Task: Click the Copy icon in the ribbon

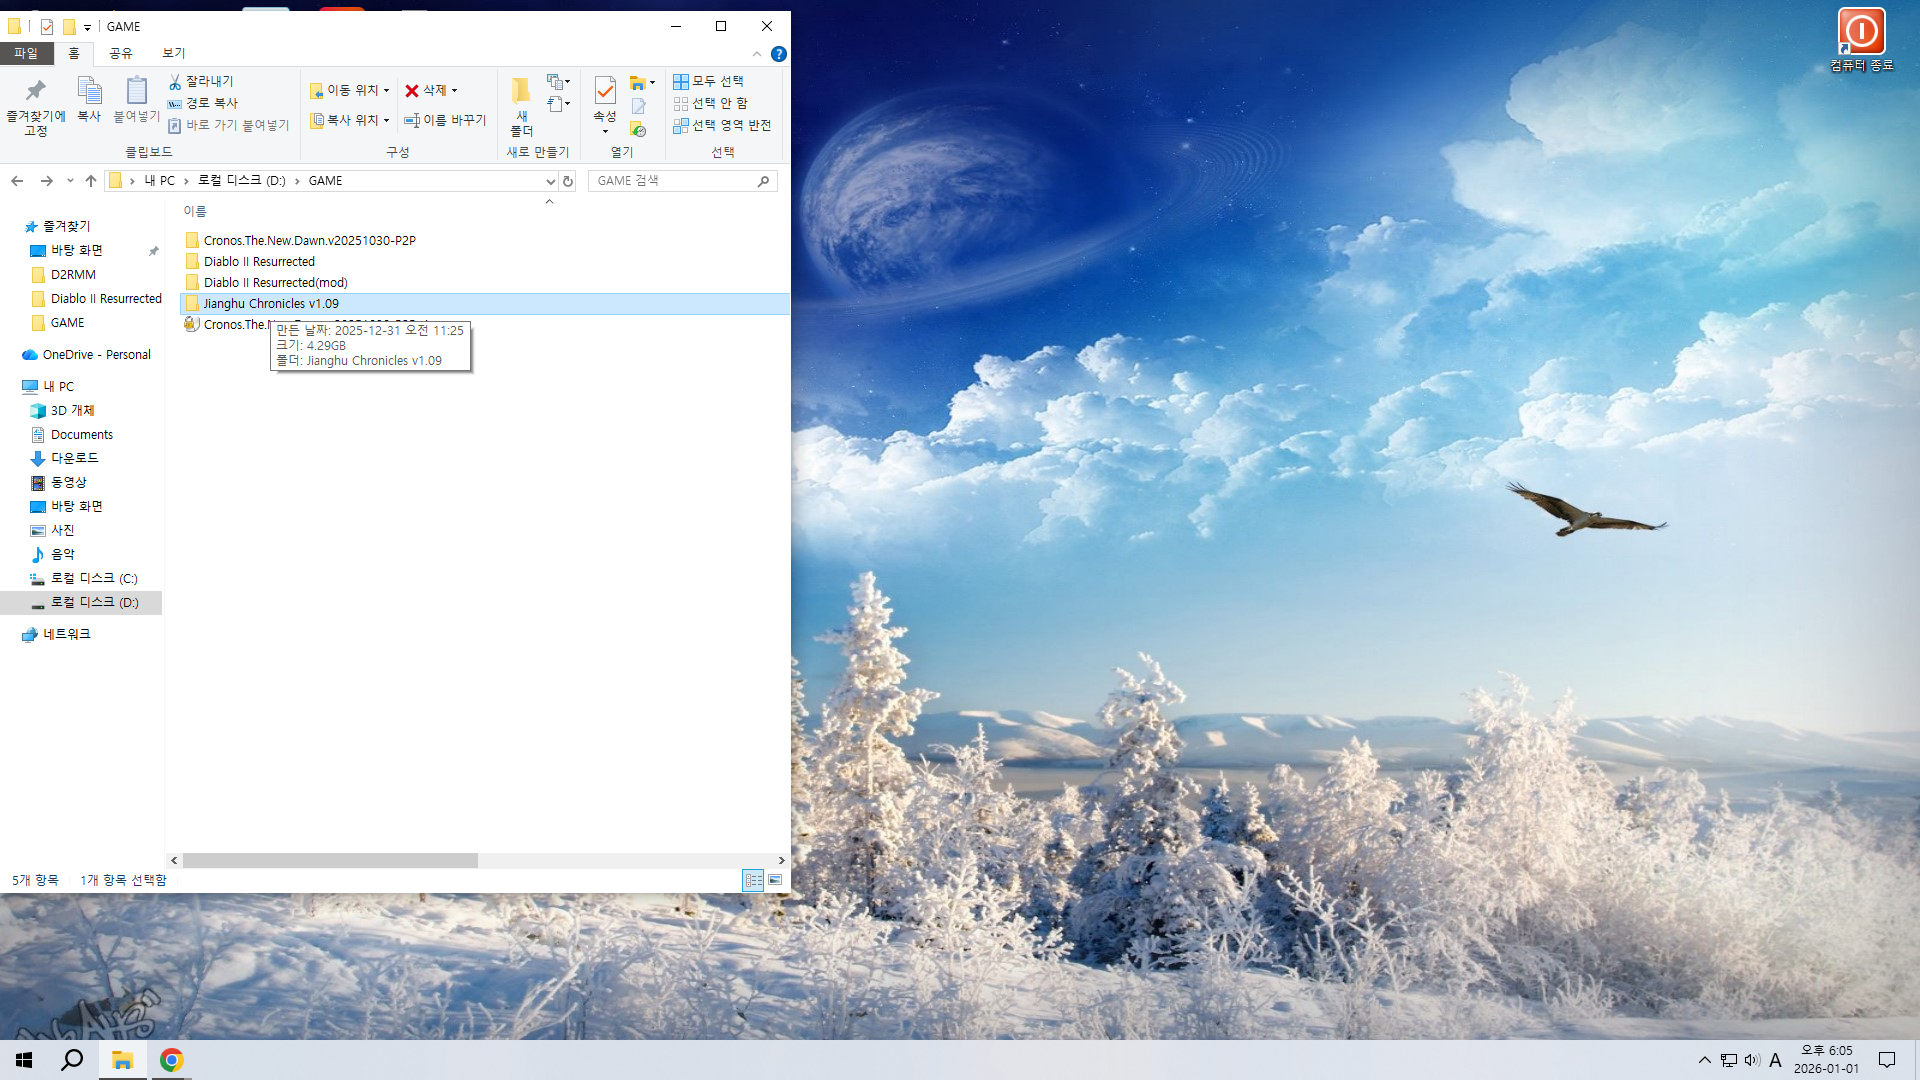Action: coord(89,91)
